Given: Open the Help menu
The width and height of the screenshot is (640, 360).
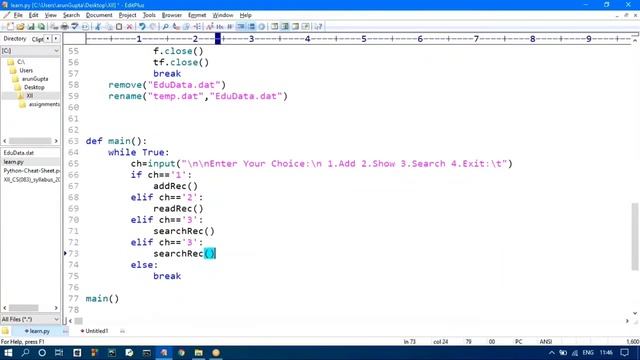Looking at the screenshot, I should (245, 15).
